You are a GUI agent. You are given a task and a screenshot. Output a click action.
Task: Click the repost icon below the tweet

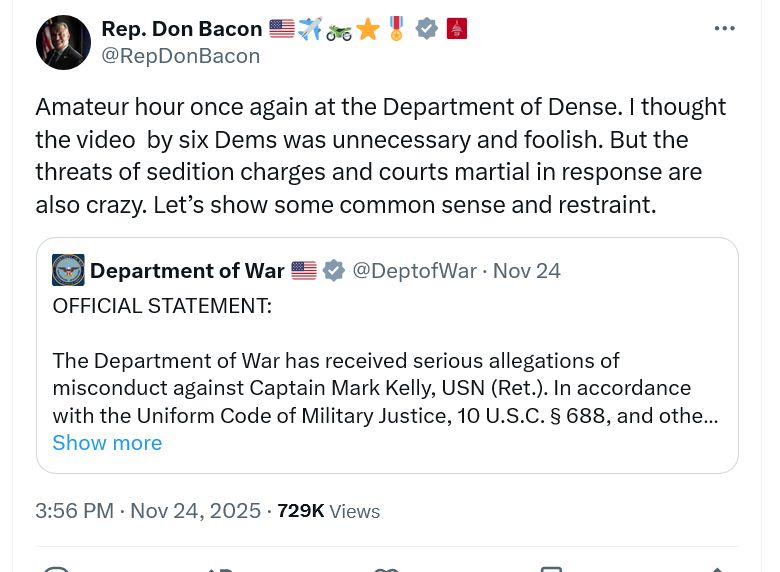point(220,569)
